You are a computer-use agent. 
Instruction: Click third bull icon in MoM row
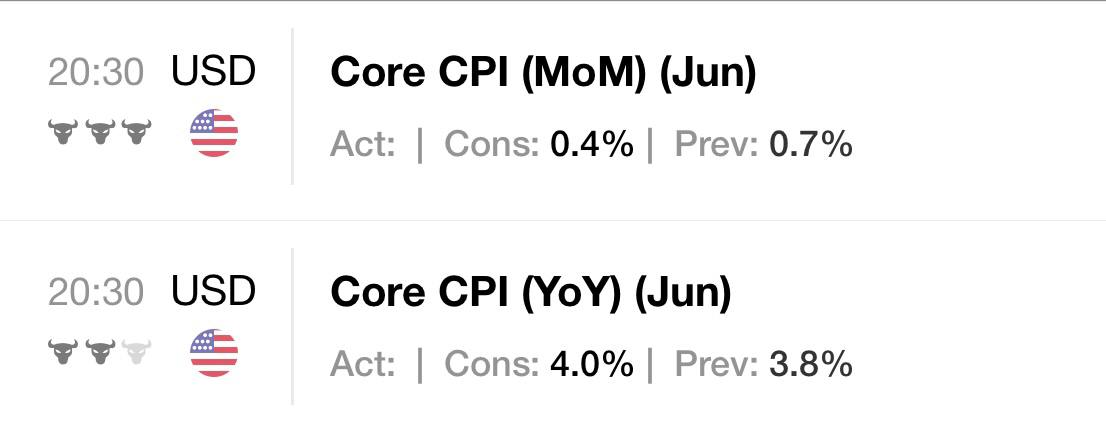(x=136, y=132)
